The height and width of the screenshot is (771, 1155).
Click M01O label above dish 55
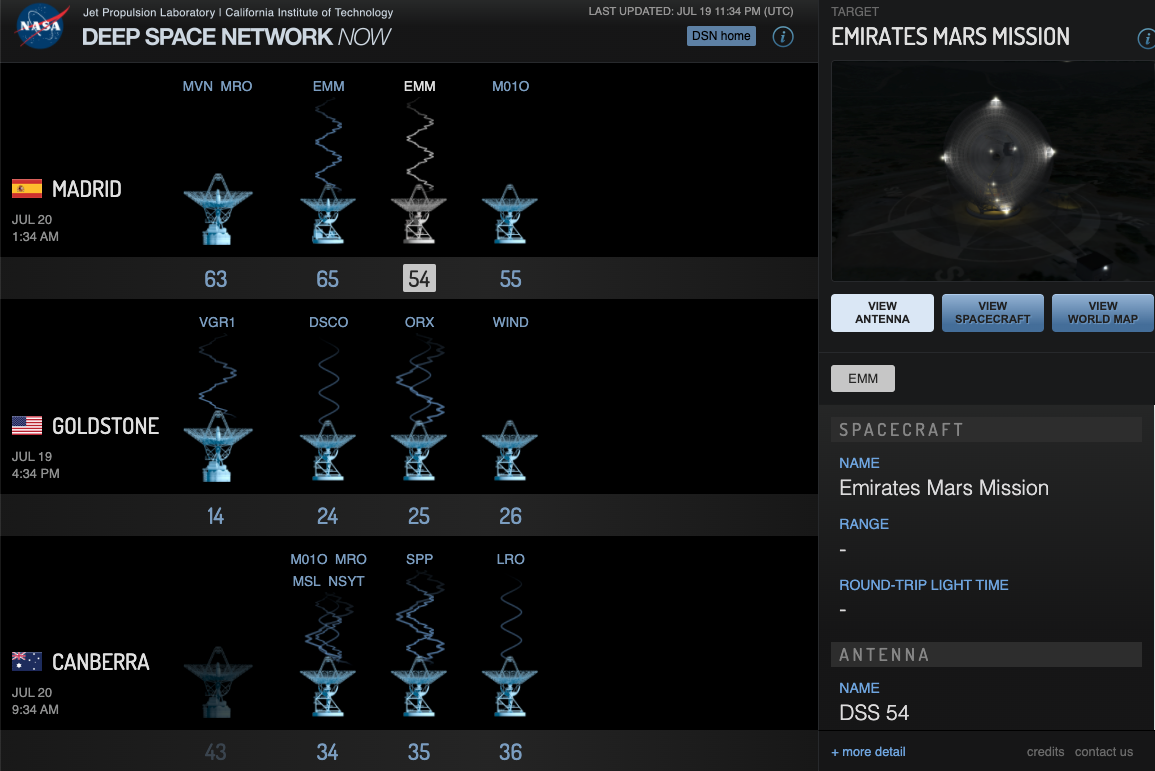point(510,86)
